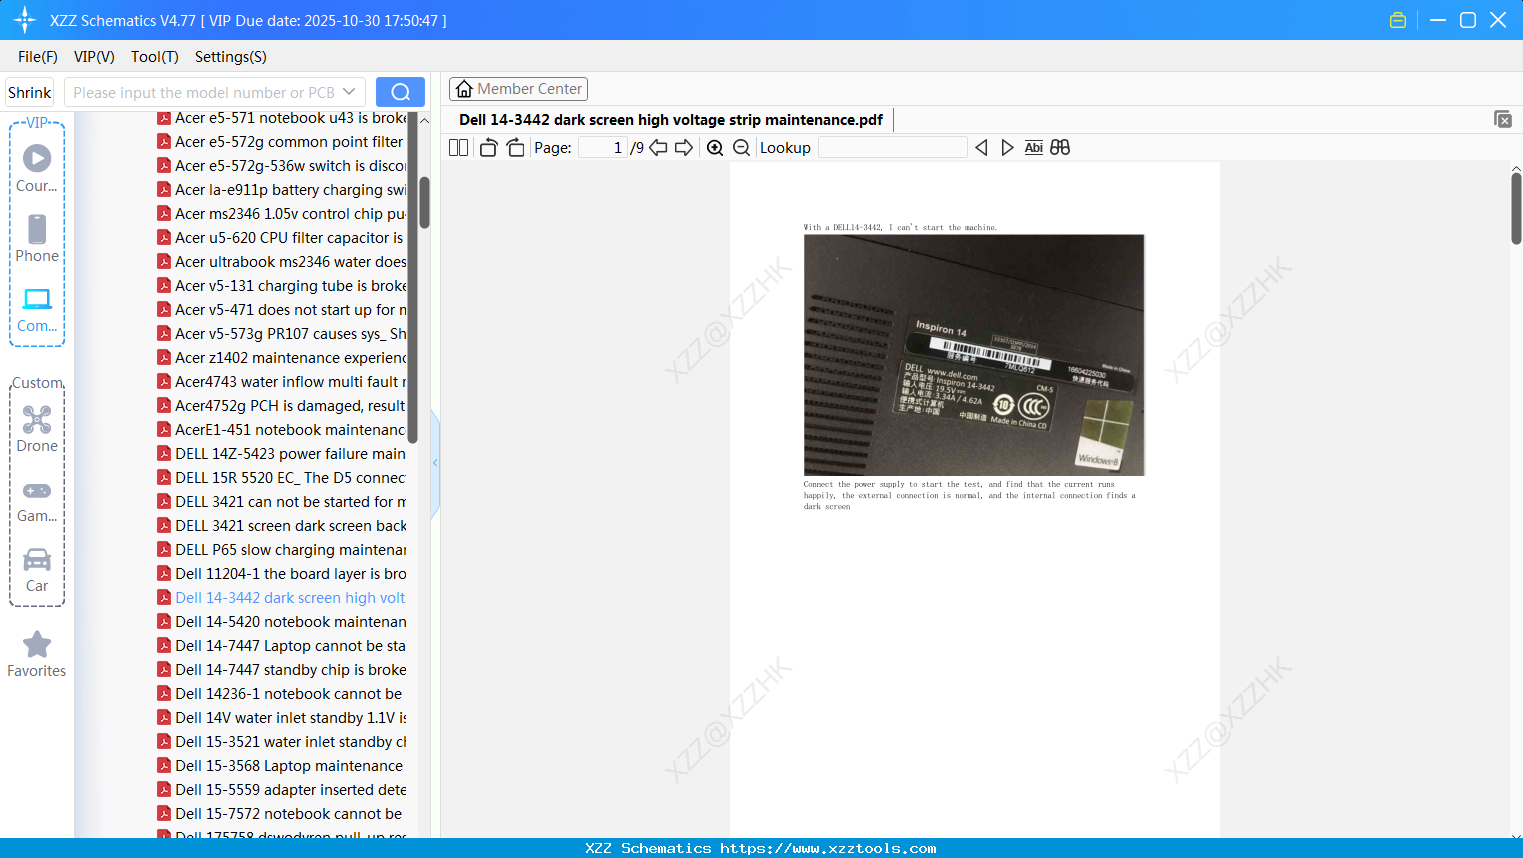This screenshot has height=858, width=1523.
Task: Find previous Lookup match triangle
Action: pos(981,147)
